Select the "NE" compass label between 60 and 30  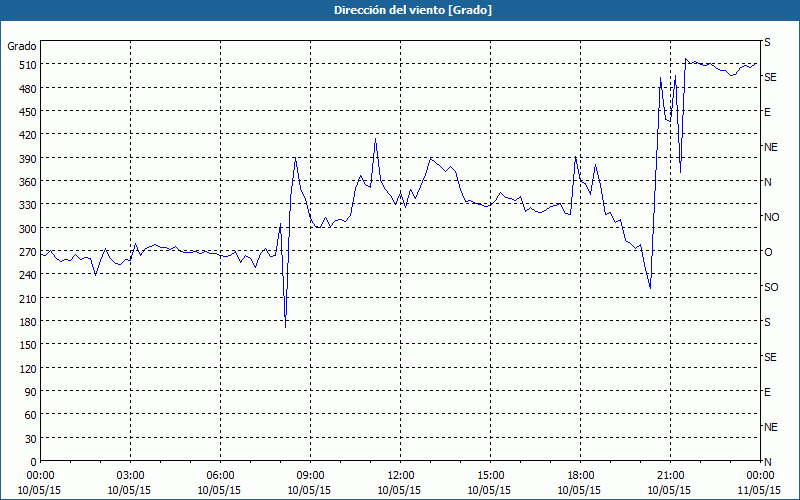771,427
